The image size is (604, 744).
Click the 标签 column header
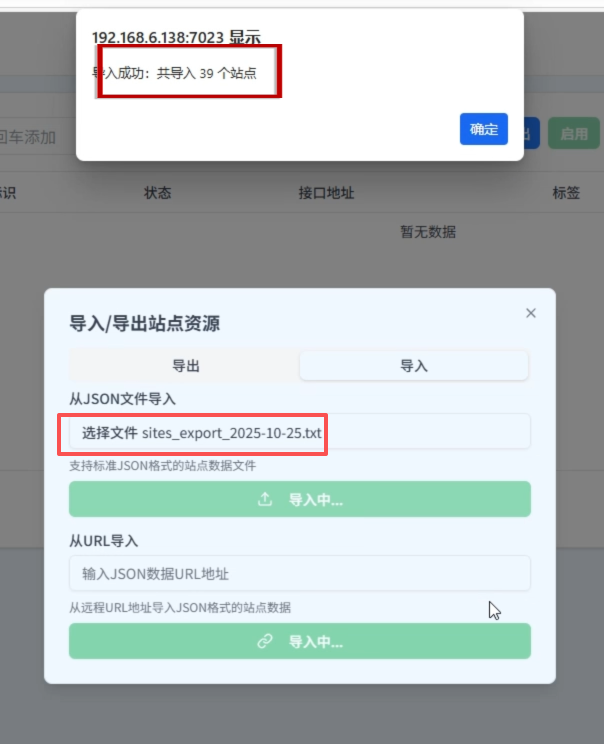coord(566,193)
